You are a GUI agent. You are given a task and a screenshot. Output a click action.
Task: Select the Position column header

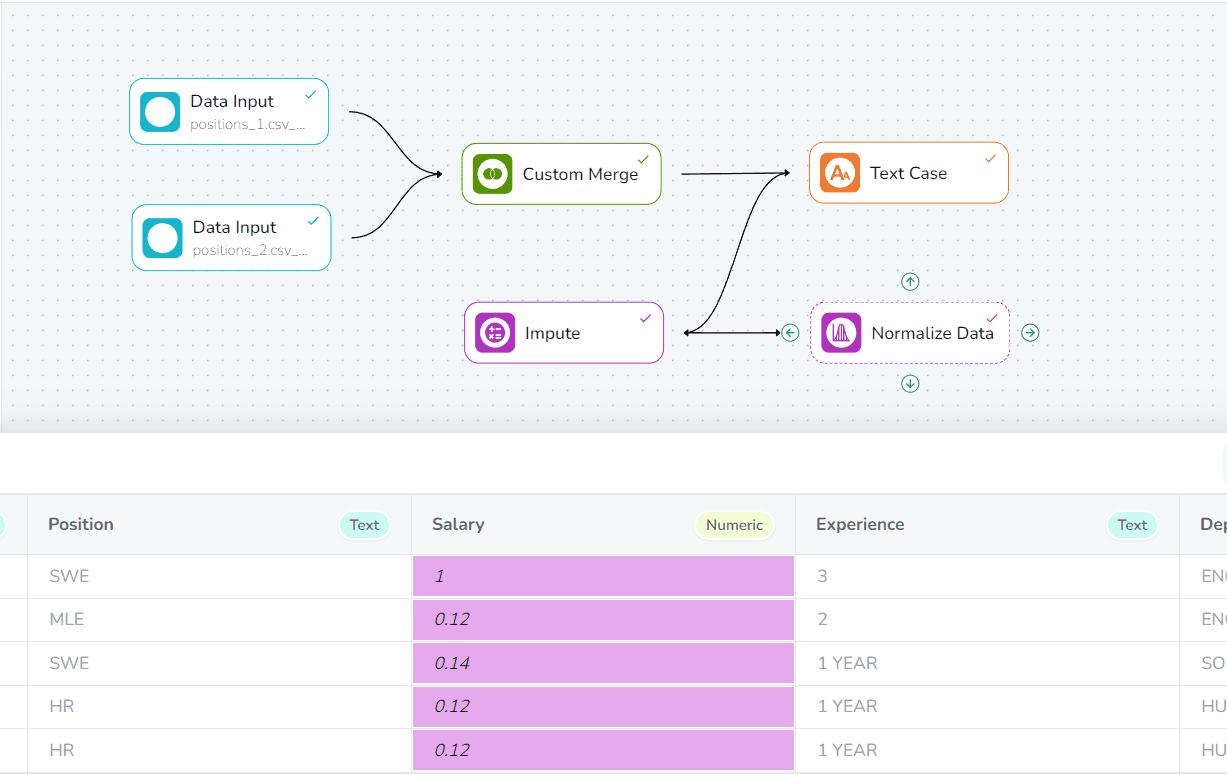point(80,524)
